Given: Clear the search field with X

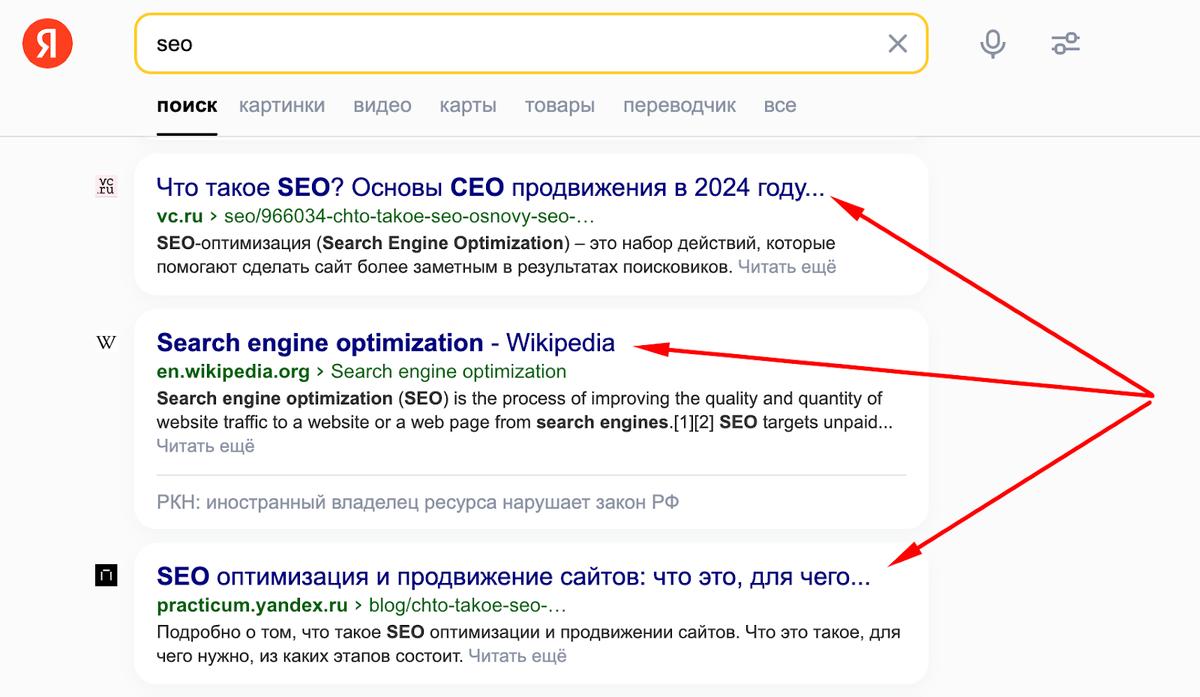Looking at the screenshot, I should point(898,43).
